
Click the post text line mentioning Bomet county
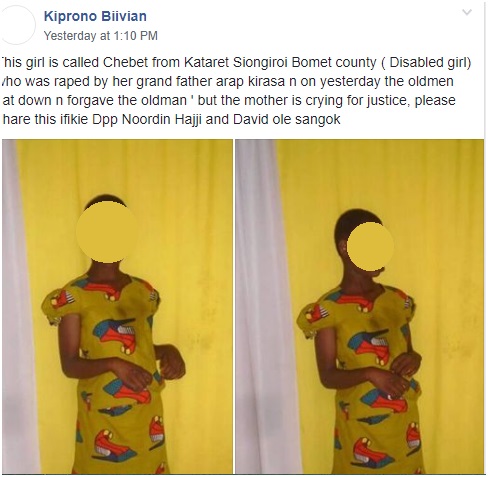click(x=236, y=62)
